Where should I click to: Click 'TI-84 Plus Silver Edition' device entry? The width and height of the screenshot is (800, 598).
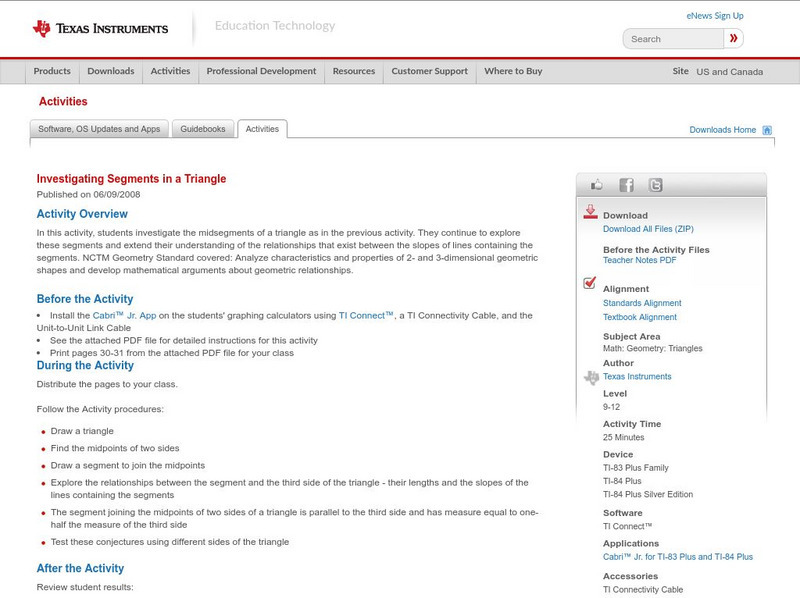pyautogui.click(x=648, y=494)
